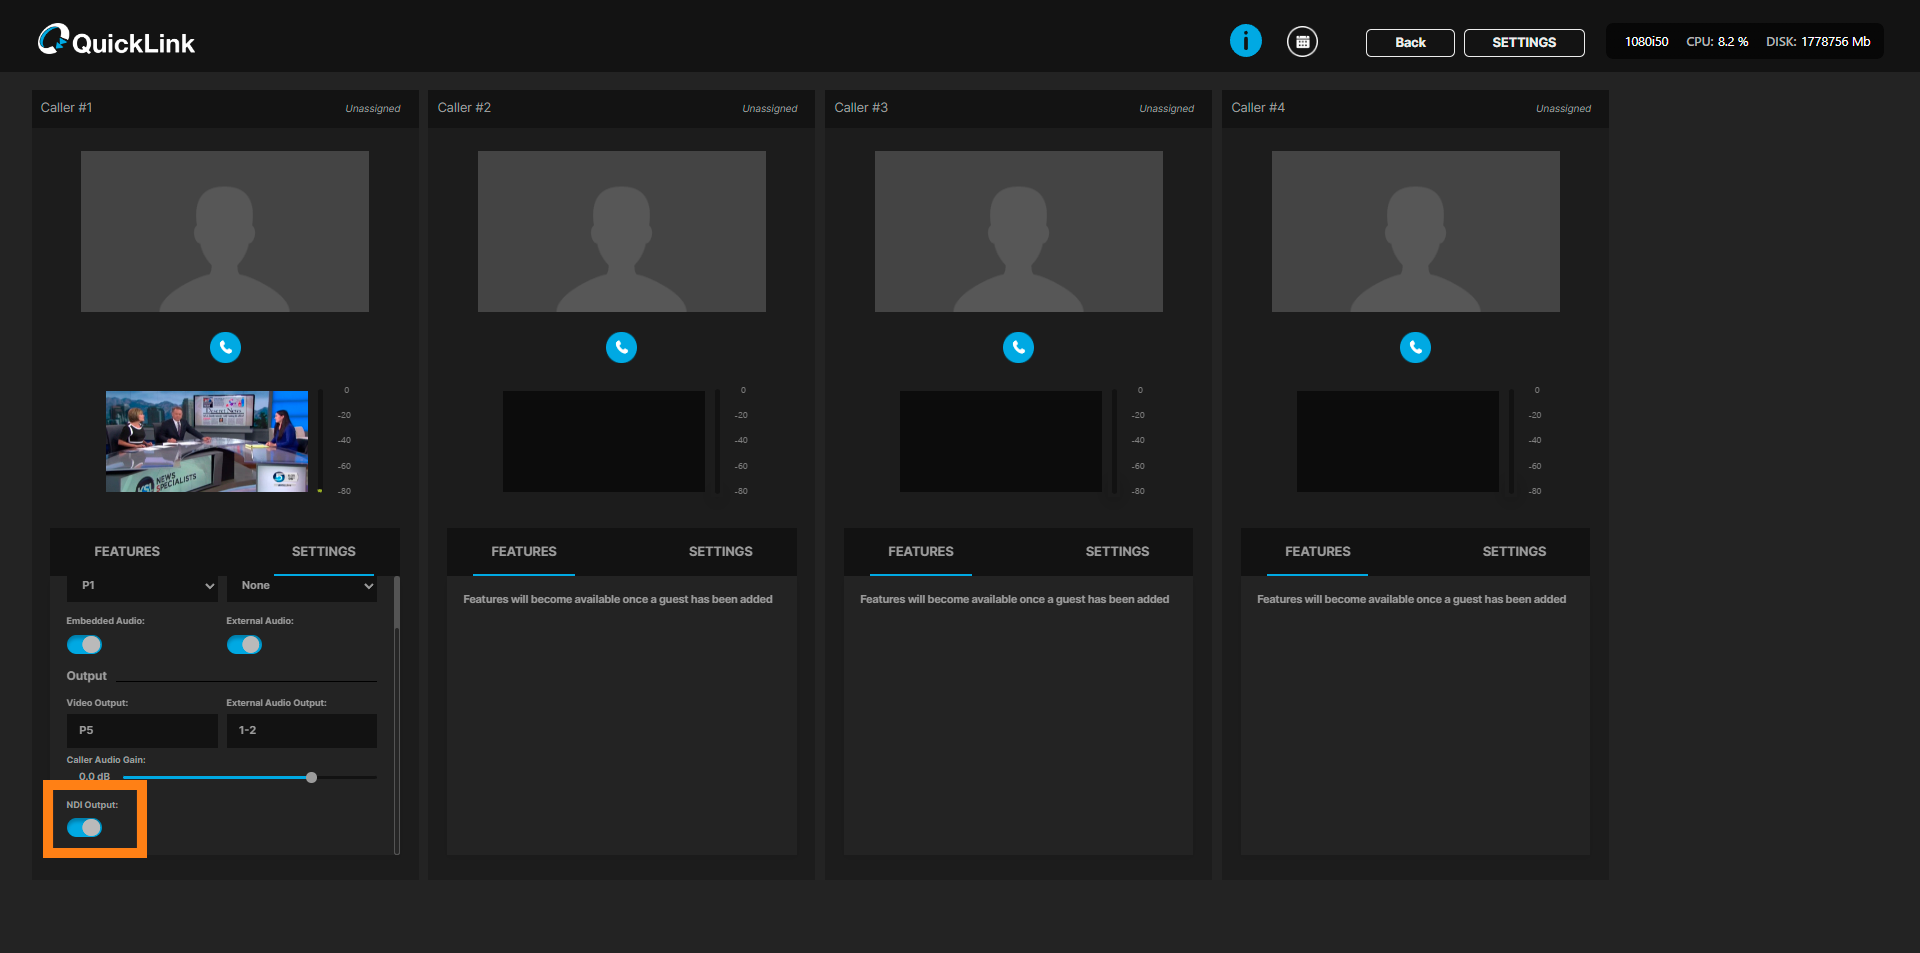Open the top SETTINGS button
This screenshot has width=1920, height=953.
1524,43
